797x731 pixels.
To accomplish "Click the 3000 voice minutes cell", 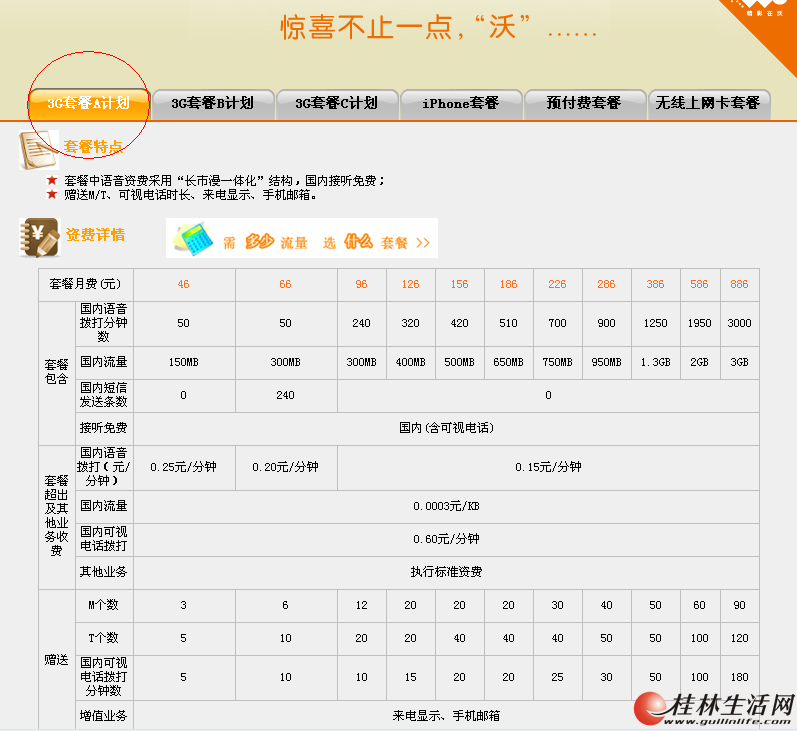I will [x=740, y=323].
